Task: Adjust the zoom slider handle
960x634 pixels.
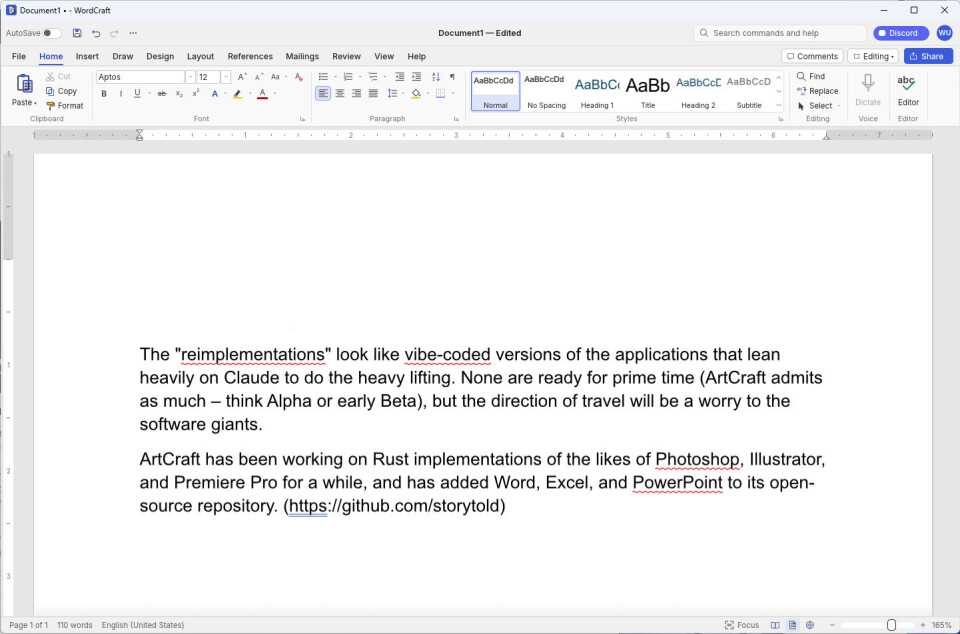Action: tap(891, 625)
